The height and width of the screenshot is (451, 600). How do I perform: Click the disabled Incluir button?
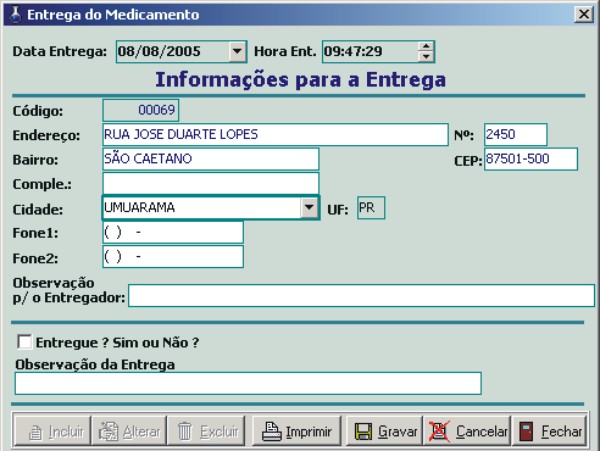[x=52, y=431]
